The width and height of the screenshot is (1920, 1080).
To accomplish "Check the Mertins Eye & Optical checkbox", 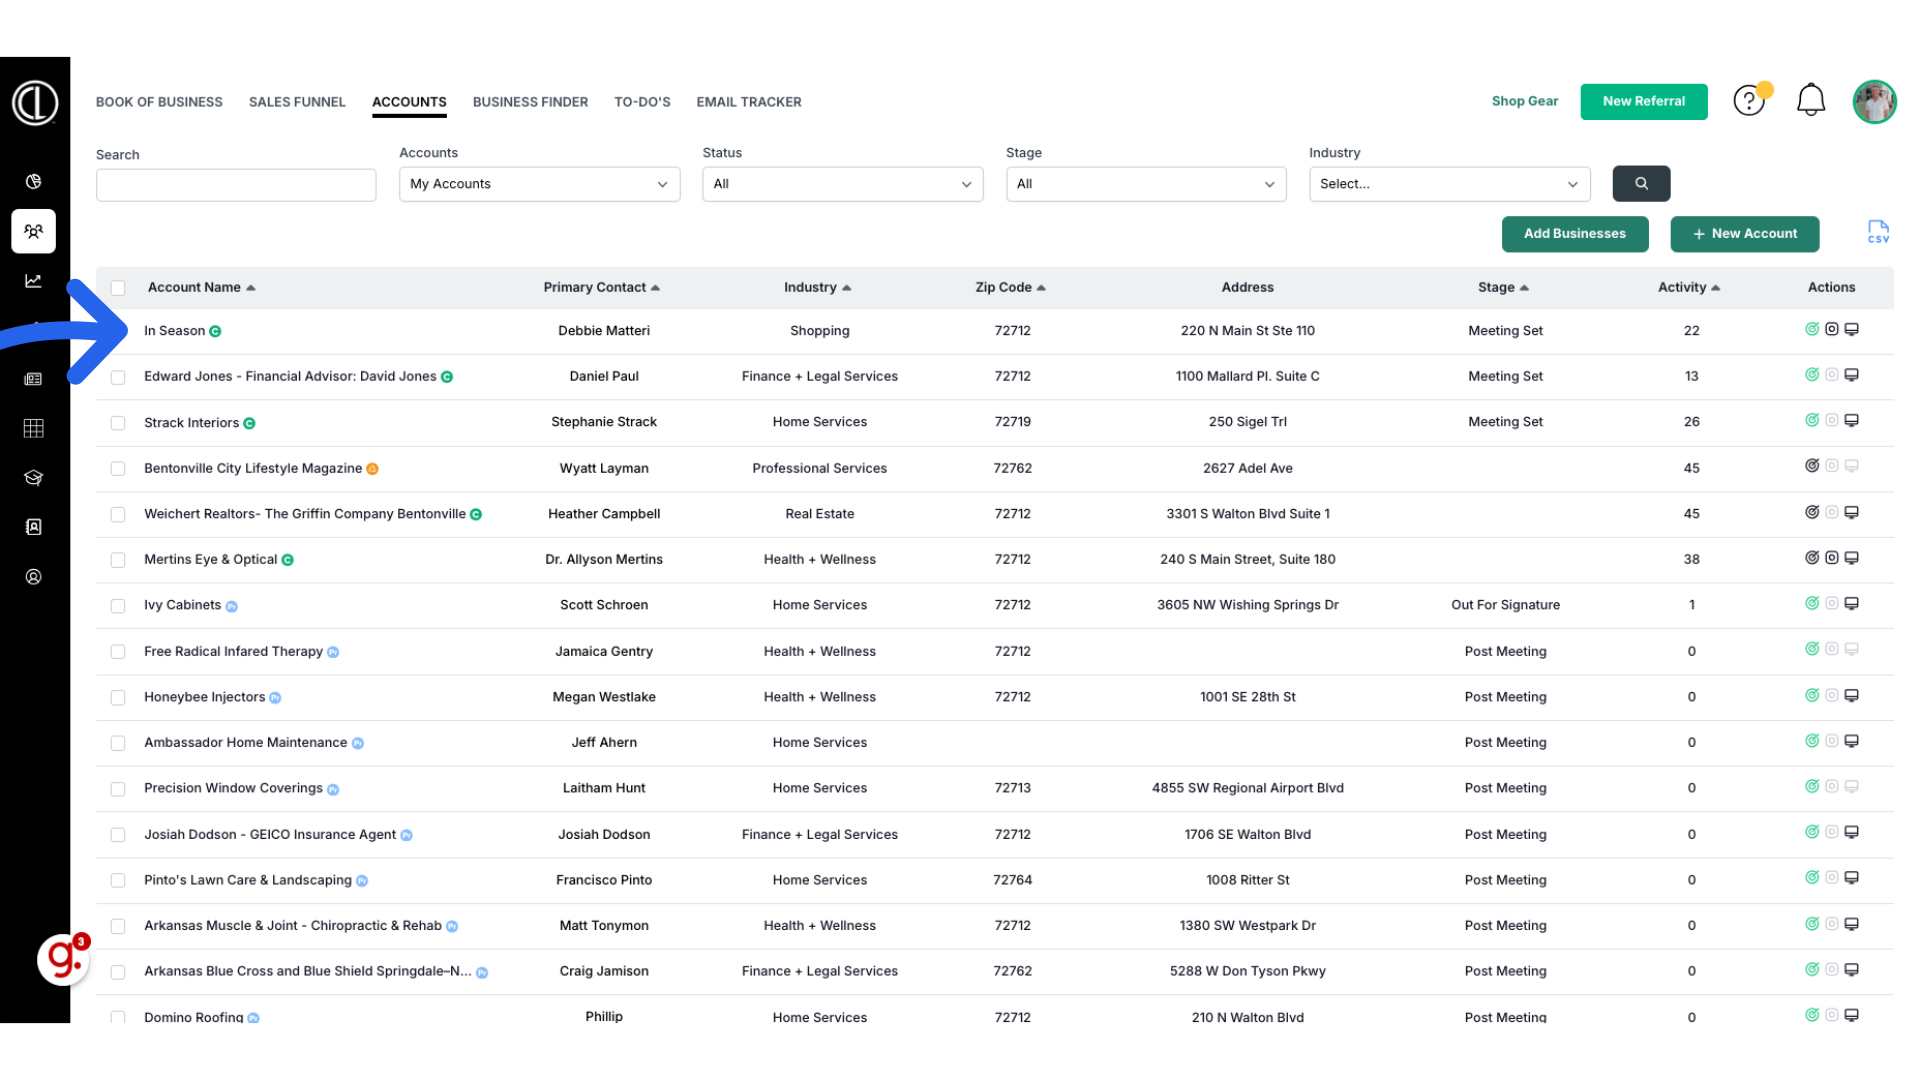I will pos(118,560).
